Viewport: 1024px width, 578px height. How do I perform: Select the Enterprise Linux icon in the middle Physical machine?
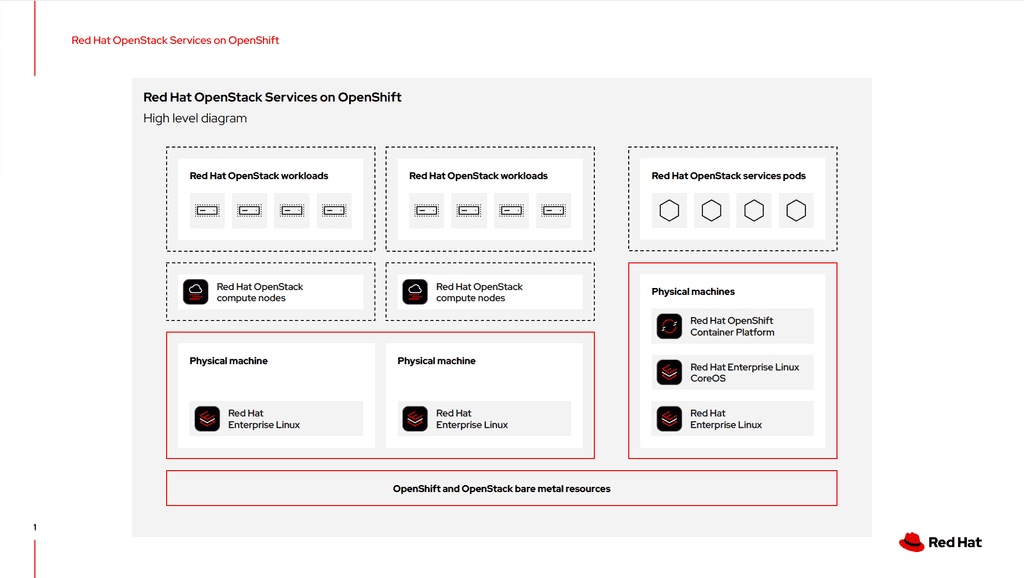click(x=415, y=419)
